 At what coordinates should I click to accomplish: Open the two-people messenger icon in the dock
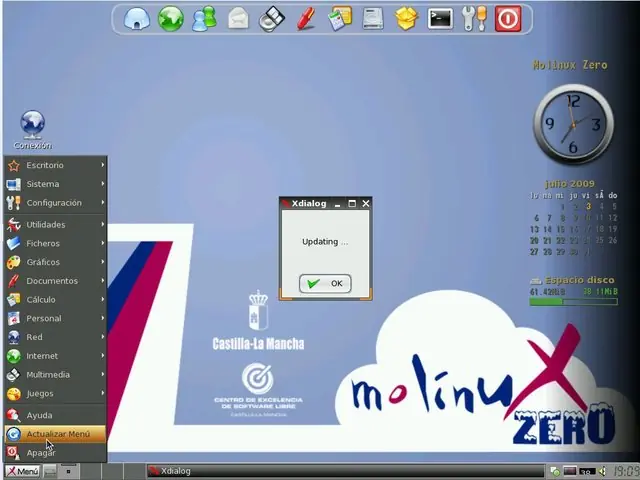204,19
